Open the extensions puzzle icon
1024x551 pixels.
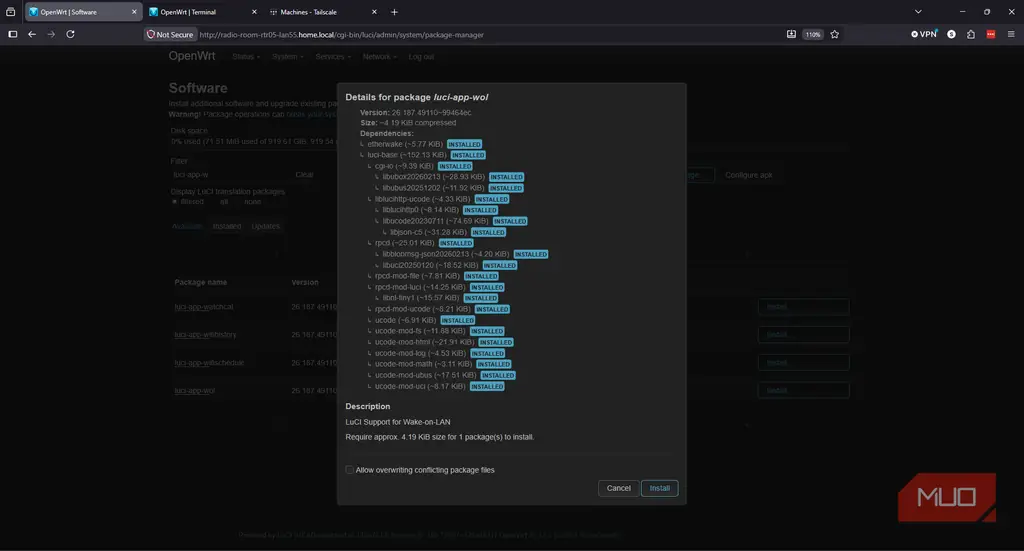[971, 35]
